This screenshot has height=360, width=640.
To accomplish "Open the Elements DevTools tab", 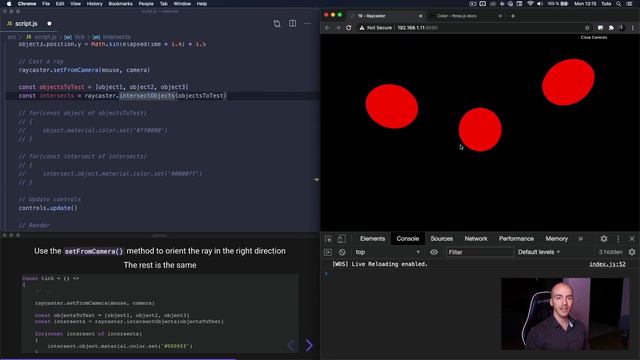I will 372,239.
